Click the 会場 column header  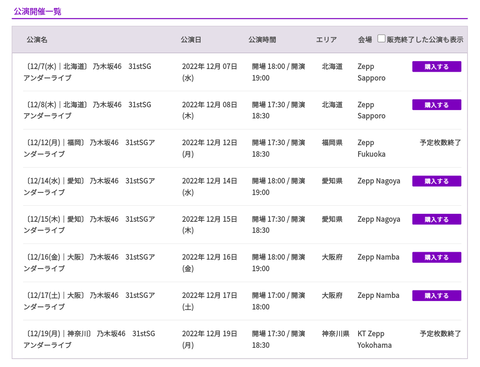point(365,40)
